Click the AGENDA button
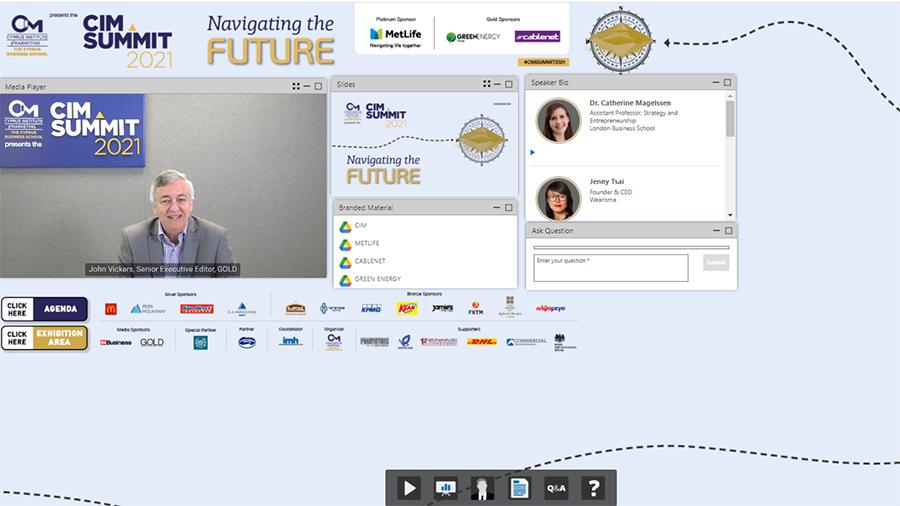 (x=45, y=309)
